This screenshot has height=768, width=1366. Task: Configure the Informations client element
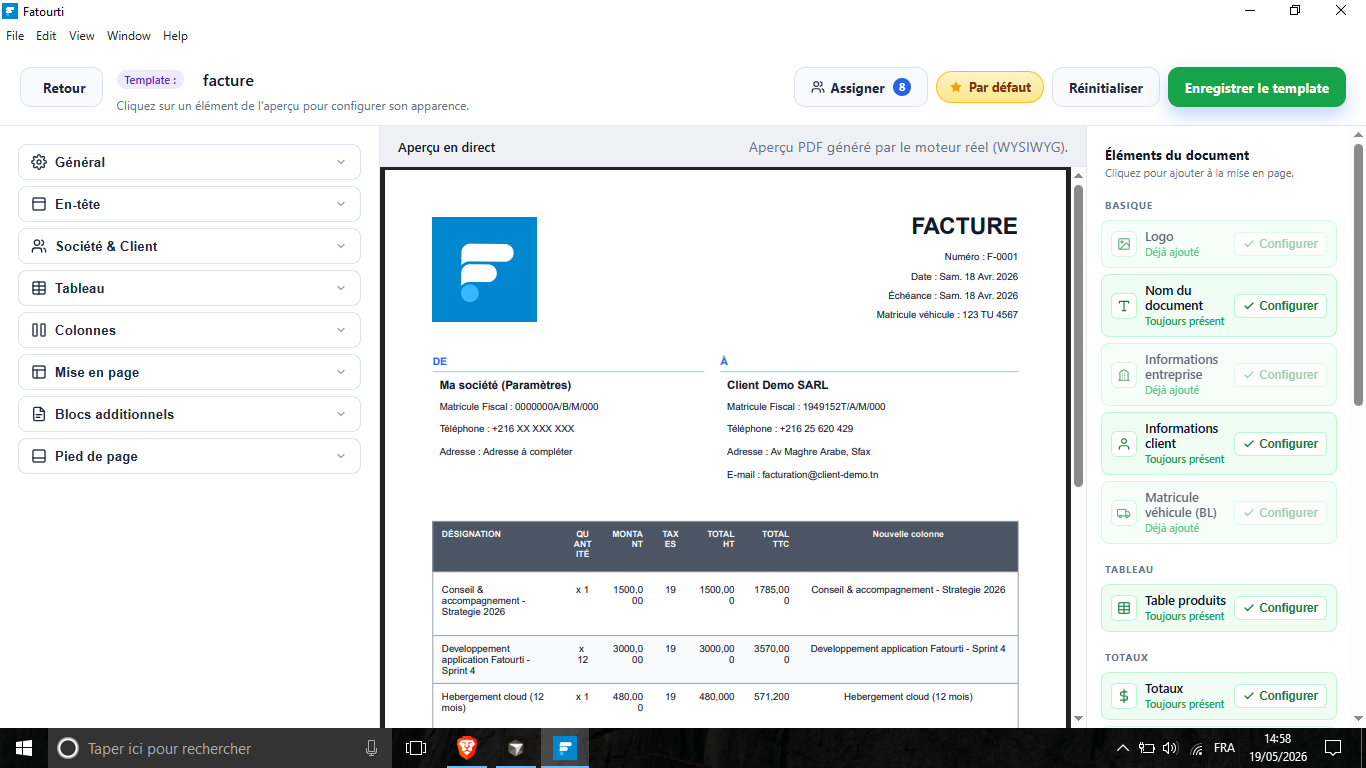point(1280,444)
